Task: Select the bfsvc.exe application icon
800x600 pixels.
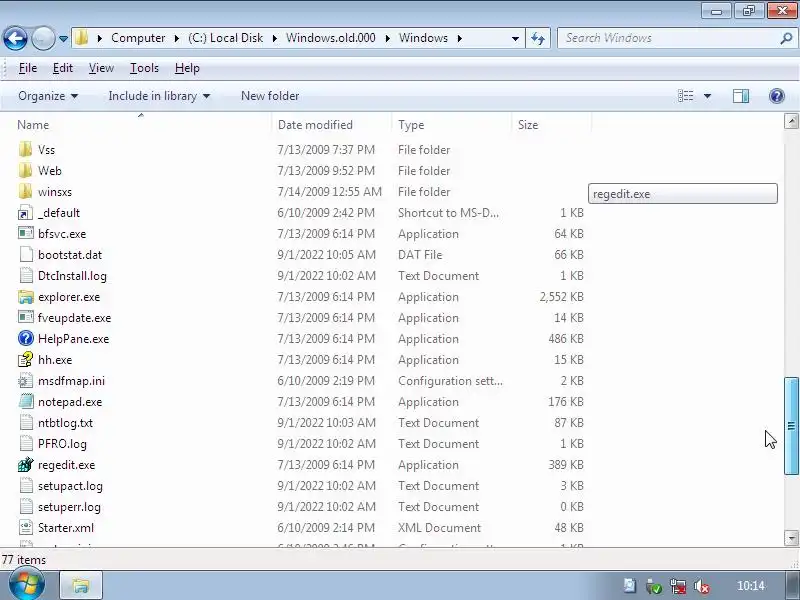Action: [x=26, y=234]
